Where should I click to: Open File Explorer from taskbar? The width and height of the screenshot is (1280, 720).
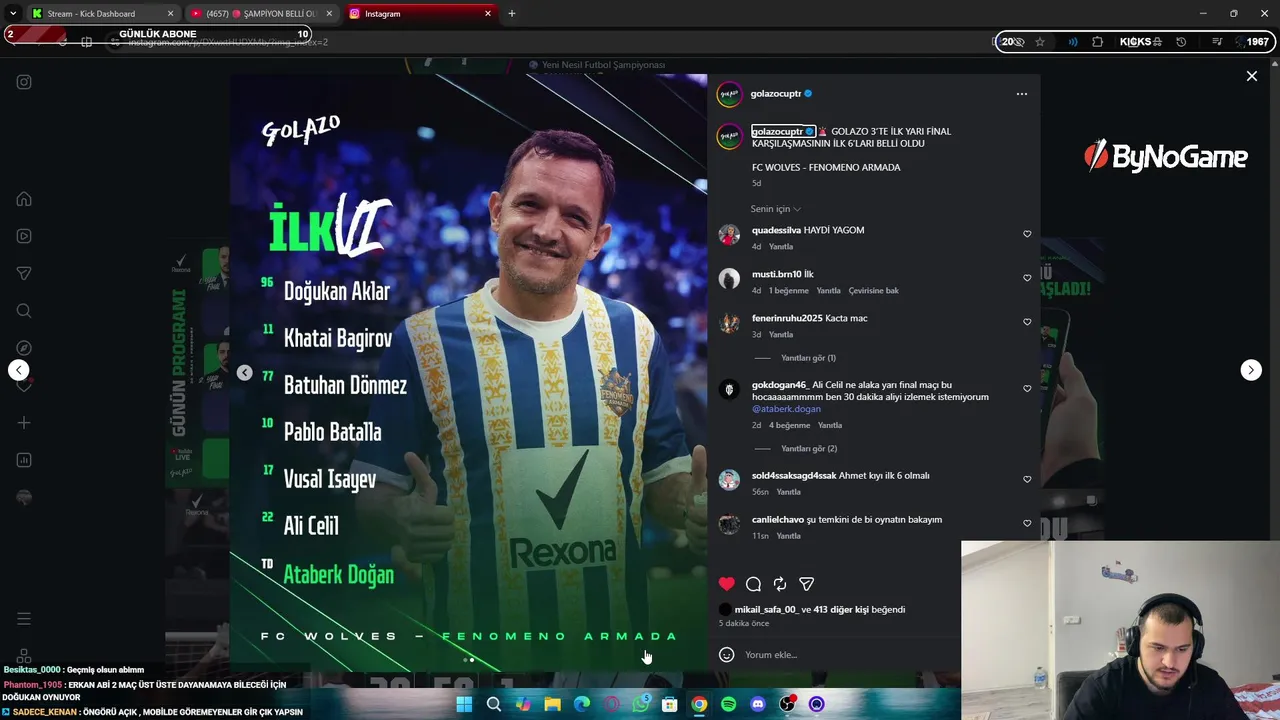pos(552,704)
